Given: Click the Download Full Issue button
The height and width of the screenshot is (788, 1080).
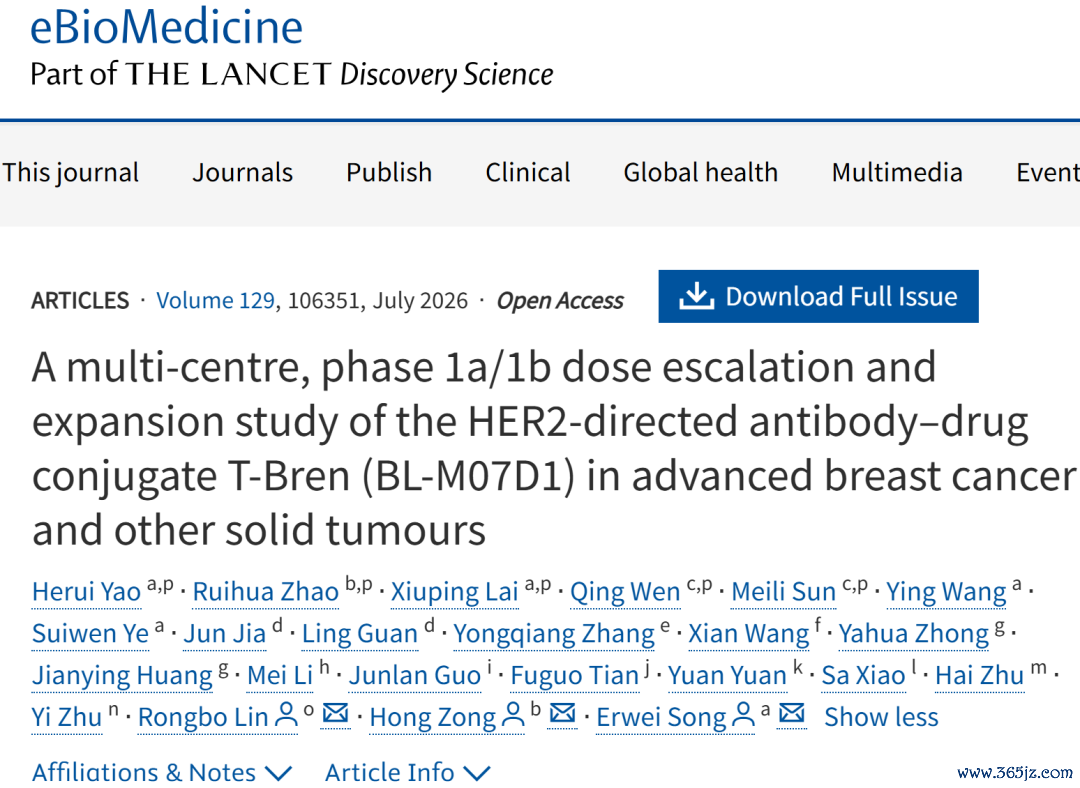Looking at the screenshot, I should point(818,296).
